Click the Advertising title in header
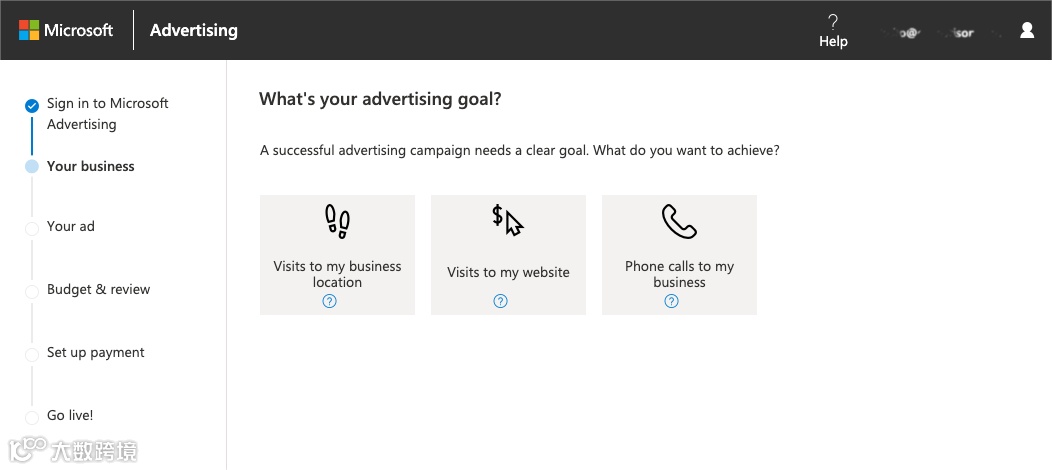Image resolution: width=1052 pixels, height=470 pixels. 194,30
